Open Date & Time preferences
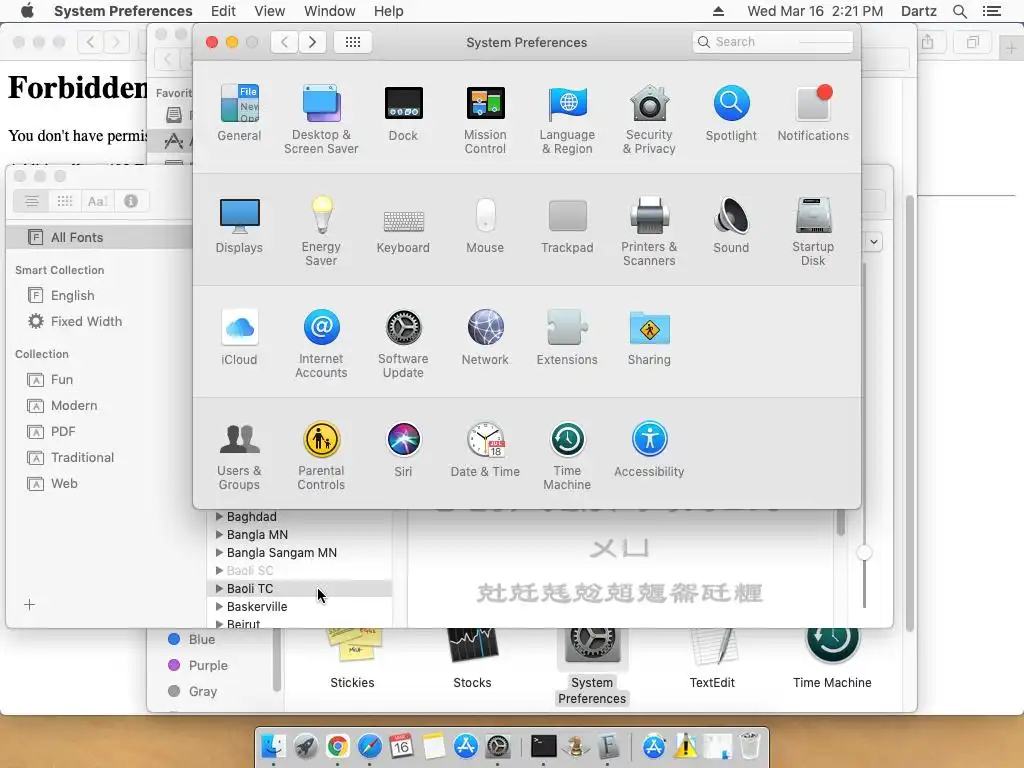The height and width of the screenshot is (768, 1024). point(485,449)
